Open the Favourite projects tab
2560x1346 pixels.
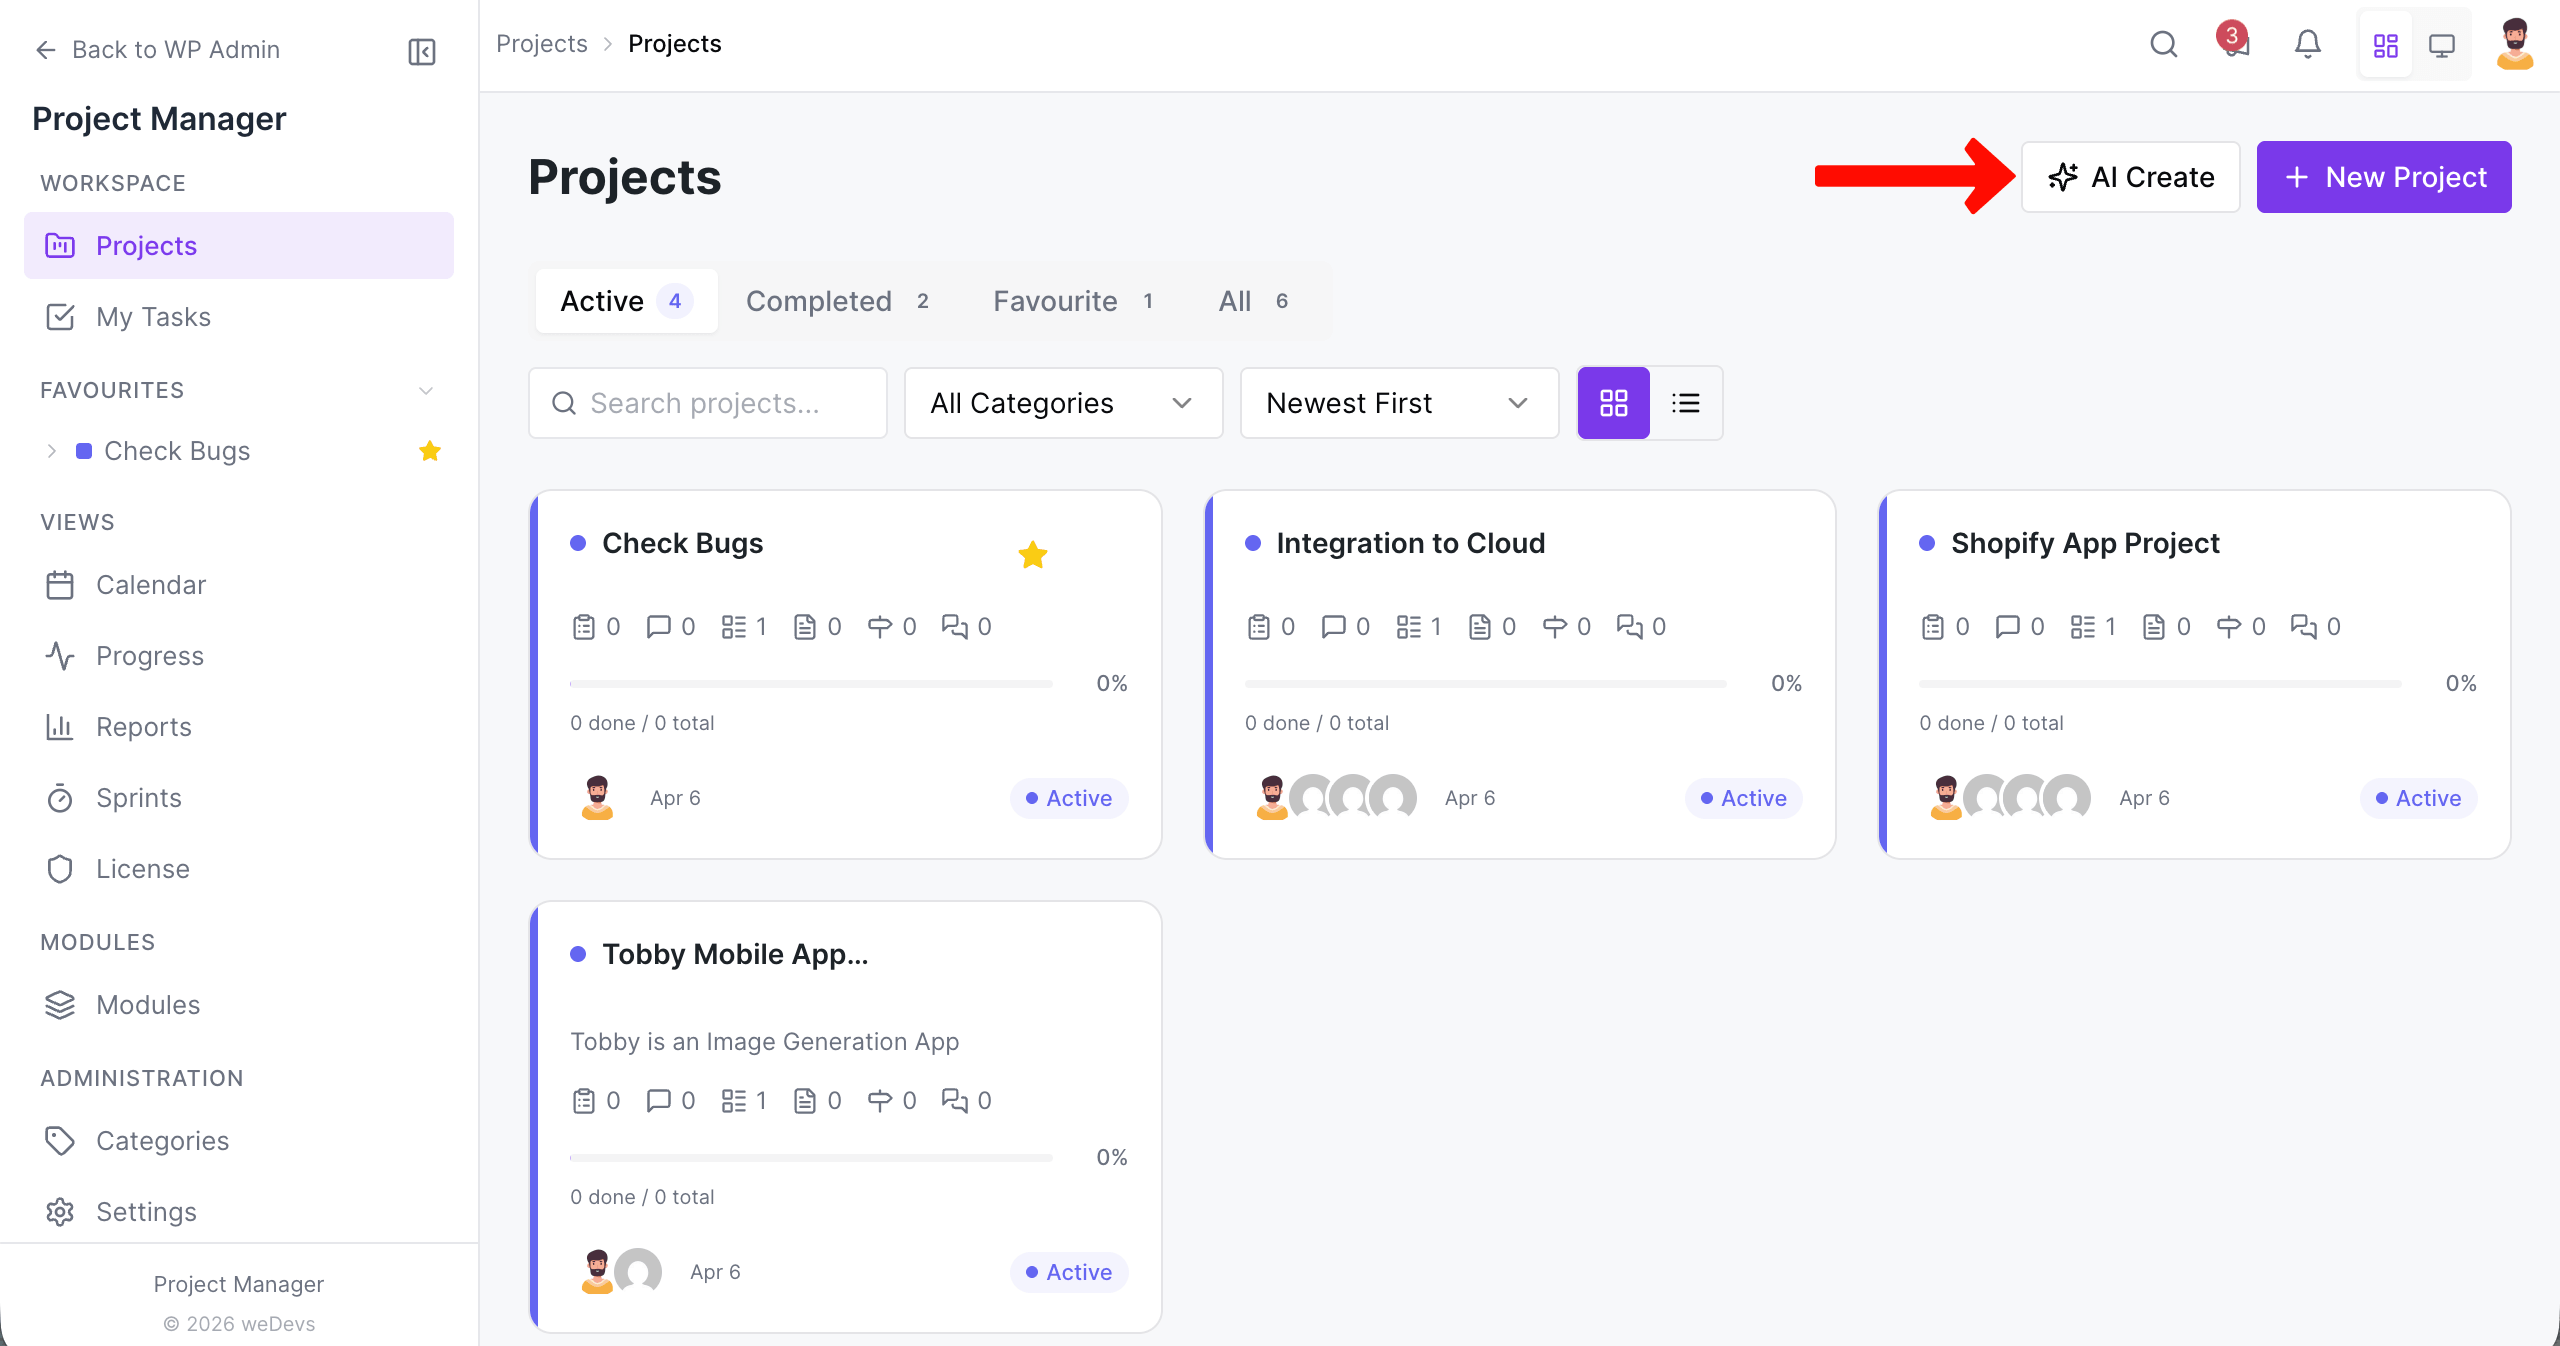coord(1055,301)
